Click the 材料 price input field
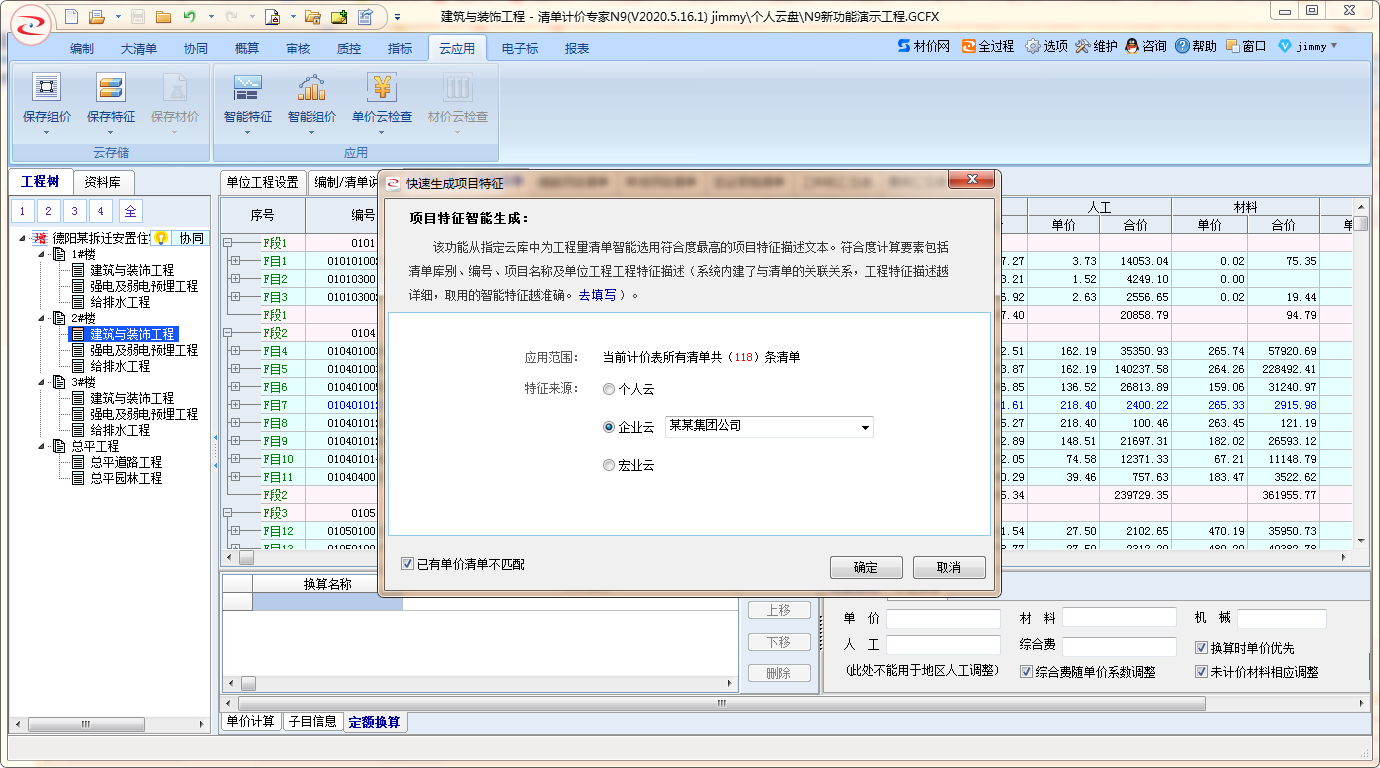 pyautogui.click(x=1118, y=618)
